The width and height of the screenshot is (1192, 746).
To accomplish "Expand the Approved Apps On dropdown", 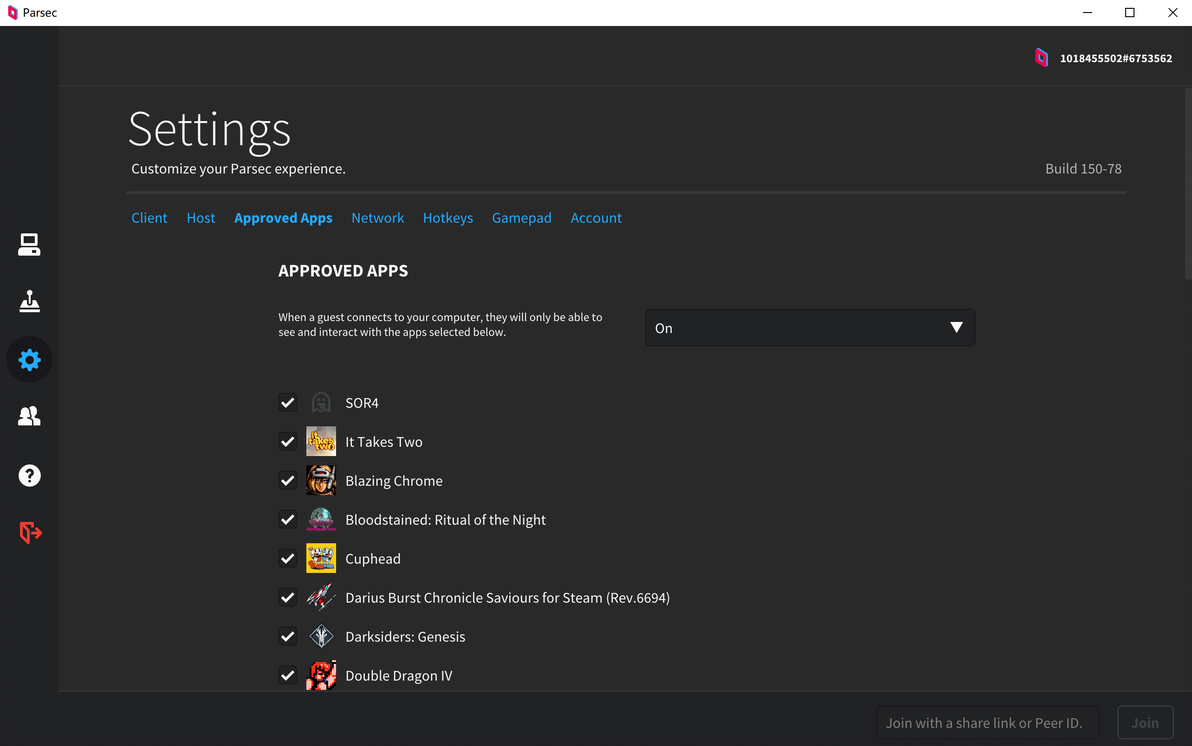I will click(x=810, y=328).
